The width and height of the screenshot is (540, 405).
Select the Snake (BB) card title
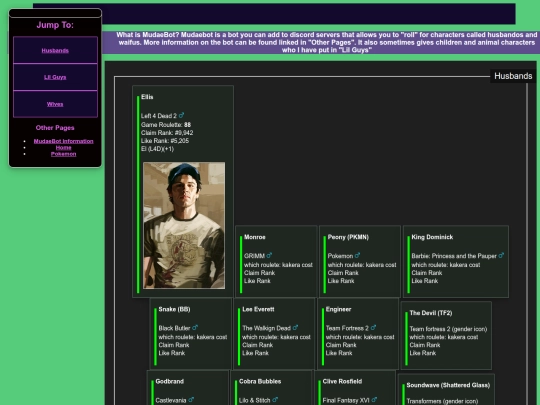tap(174, 309)
